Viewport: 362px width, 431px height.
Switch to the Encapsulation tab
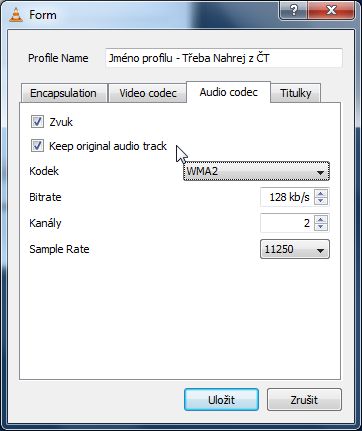click(x=63, y=93)
